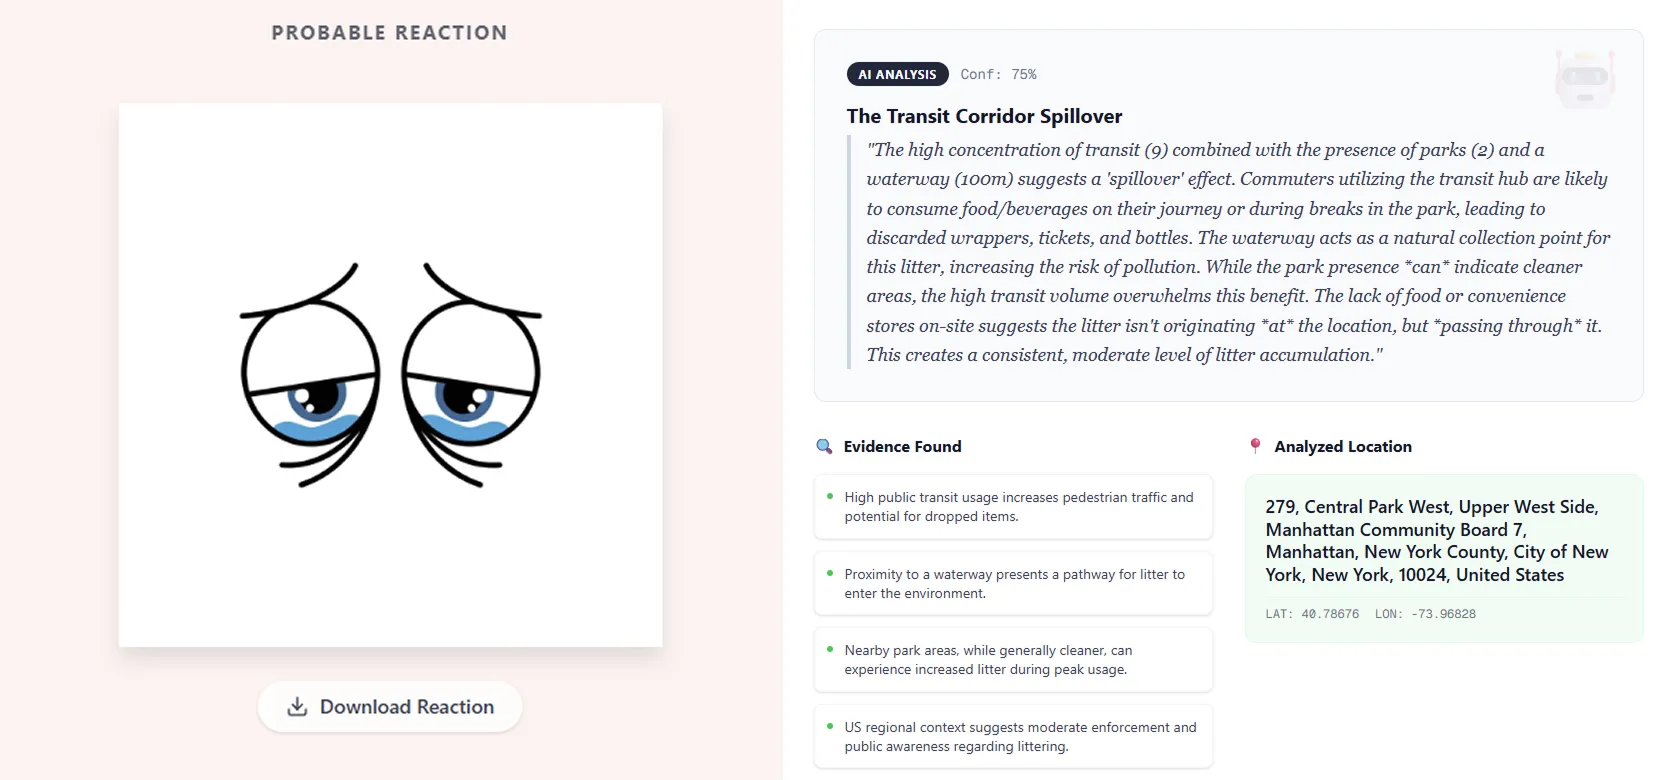Click the PROBABLE REACTION heading
1675x780 pixels.
(x=389, y=33)
